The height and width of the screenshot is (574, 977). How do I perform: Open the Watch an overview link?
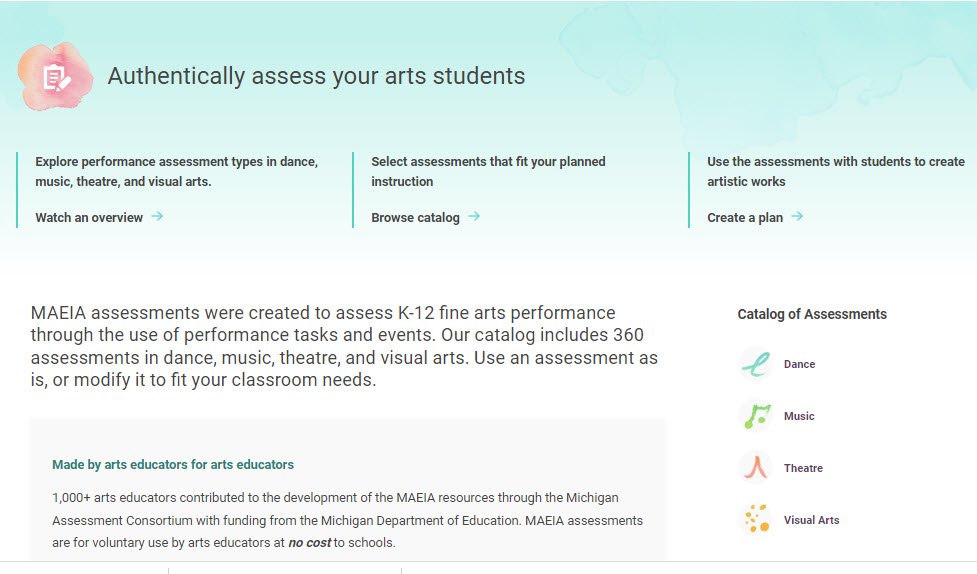pos(89,218)
